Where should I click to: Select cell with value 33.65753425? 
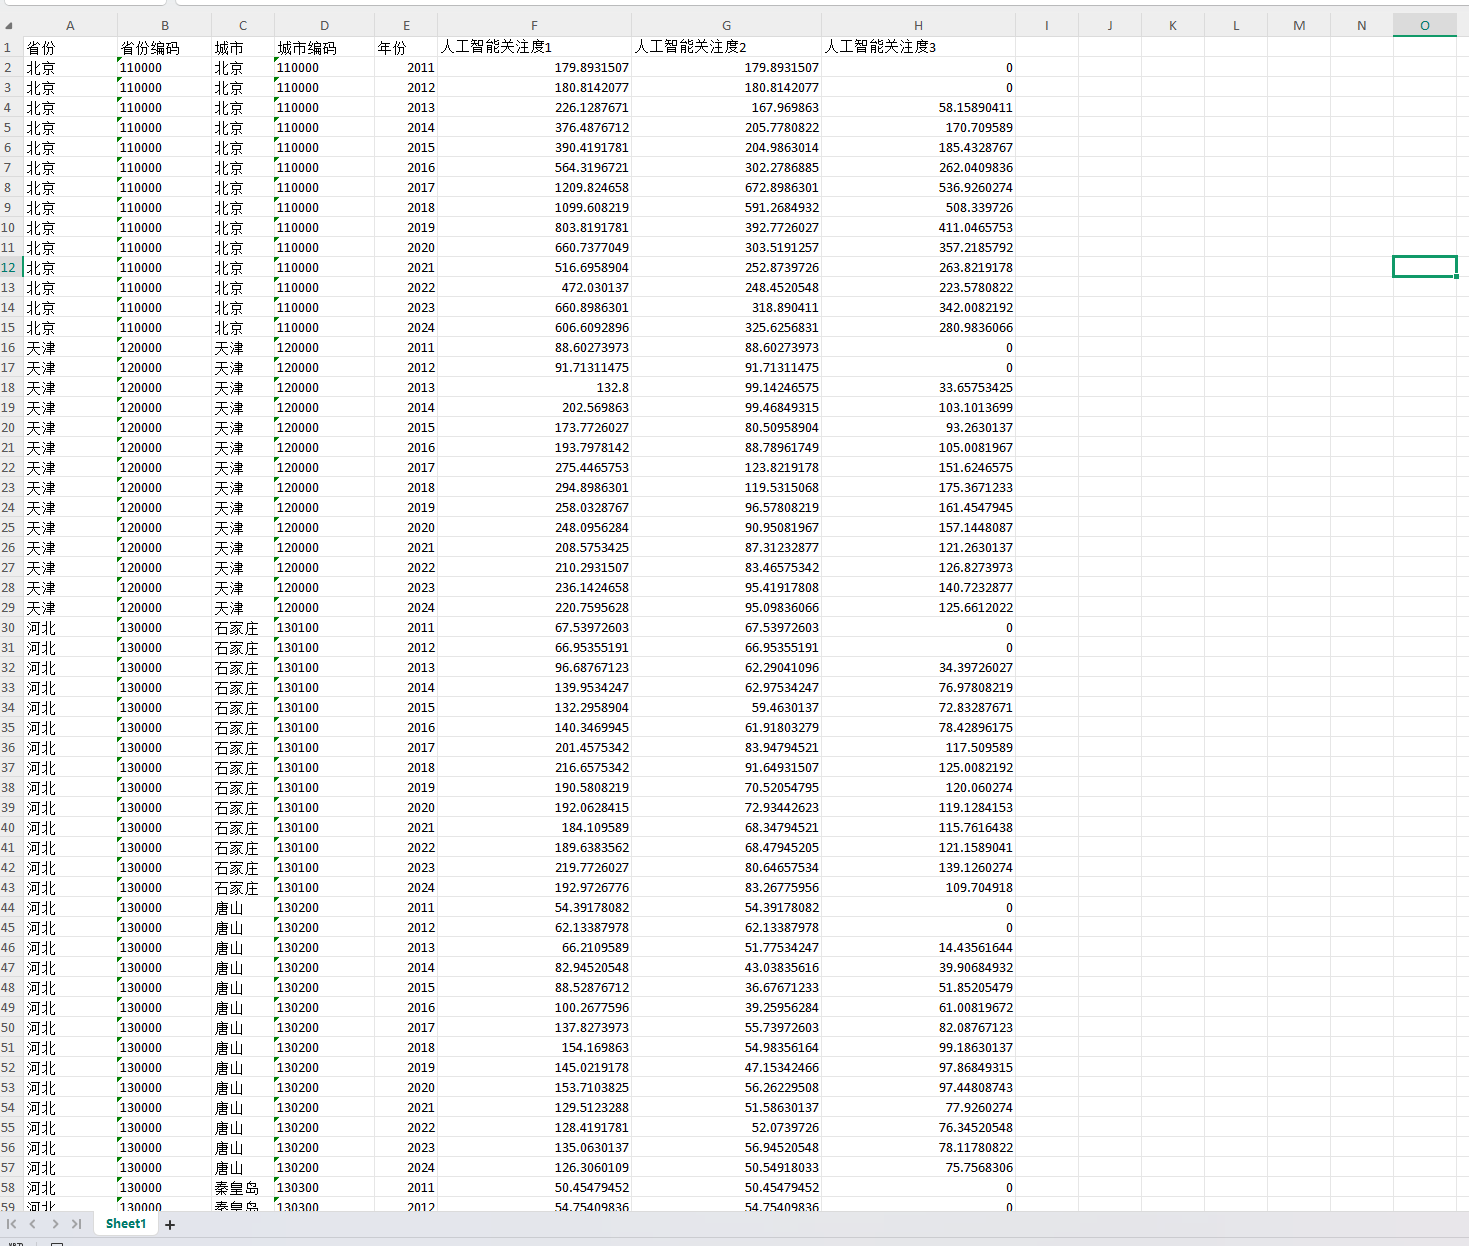(918, 387)
